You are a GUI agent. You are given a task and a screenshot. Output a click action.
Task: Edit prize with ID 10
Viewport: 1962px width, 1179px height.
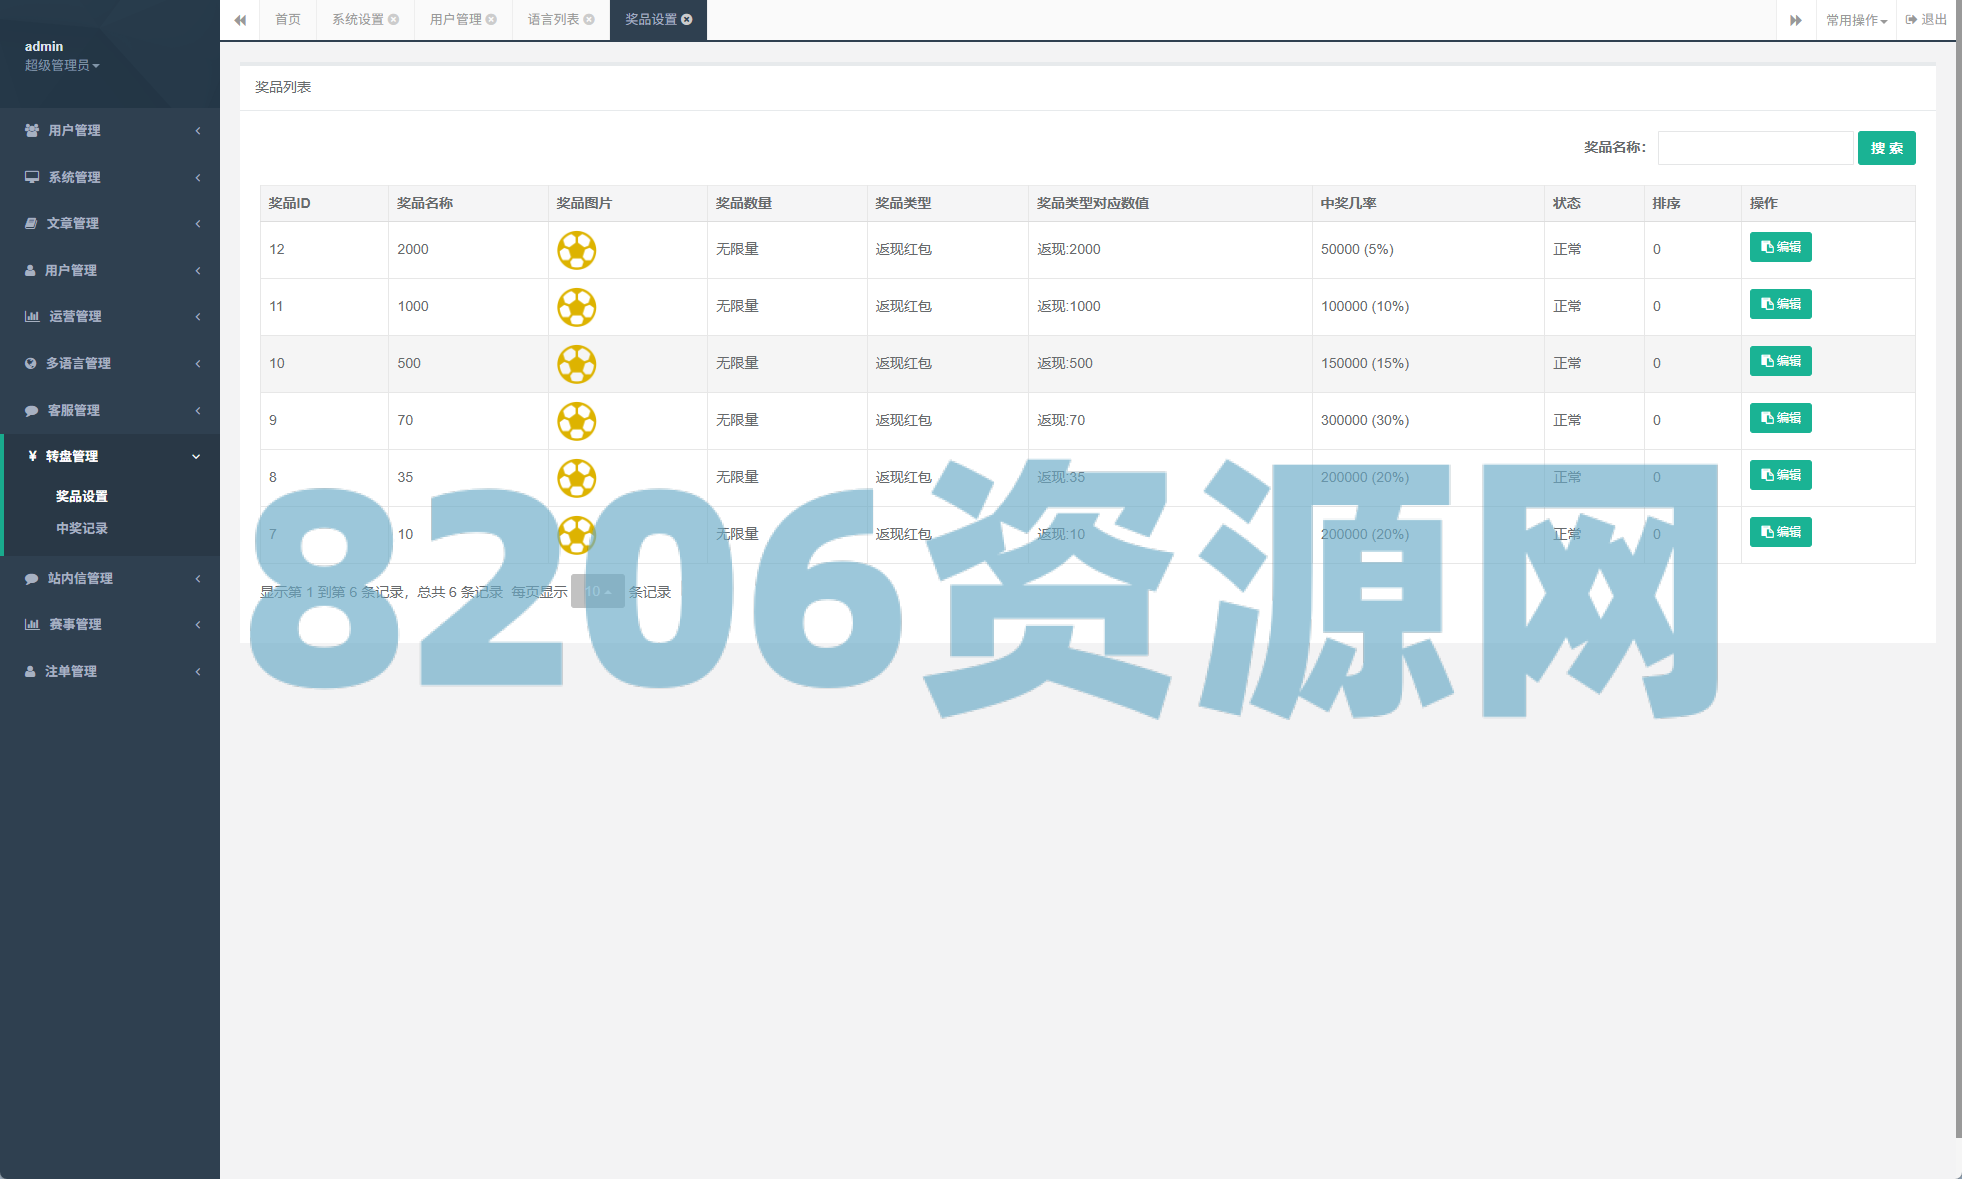(1780, 361)
